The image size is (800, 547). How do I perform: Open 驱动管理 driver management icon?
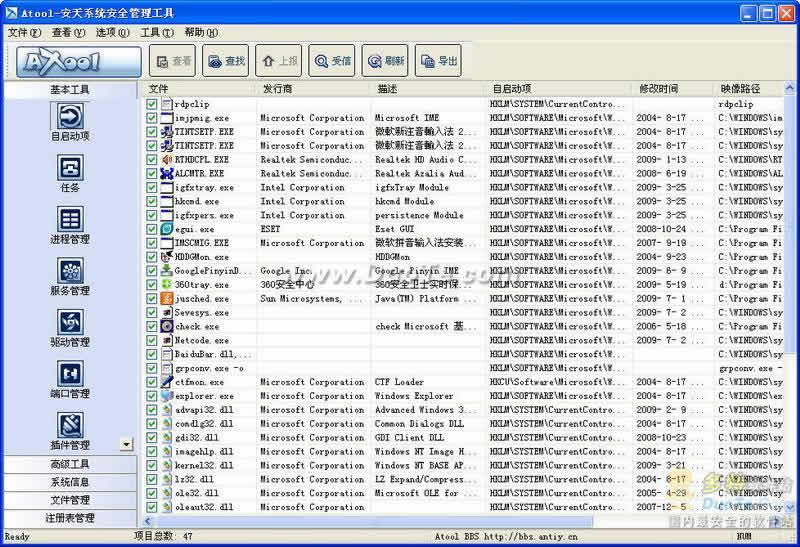point(70,322)
